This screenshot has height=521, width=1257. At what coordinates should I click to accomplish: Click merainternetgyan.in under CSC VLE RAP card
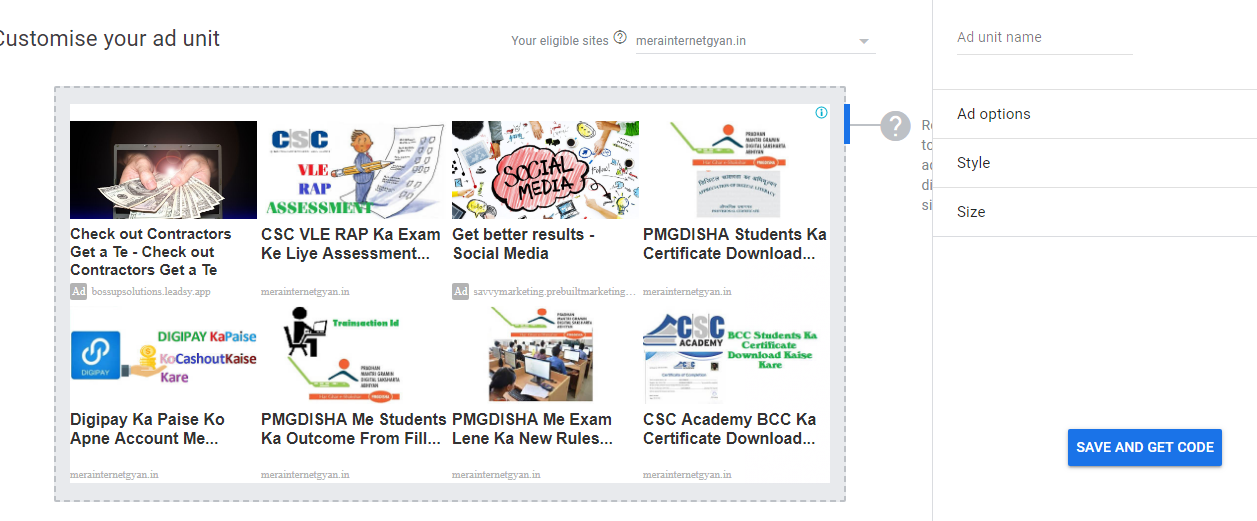(x=305, y=292)
